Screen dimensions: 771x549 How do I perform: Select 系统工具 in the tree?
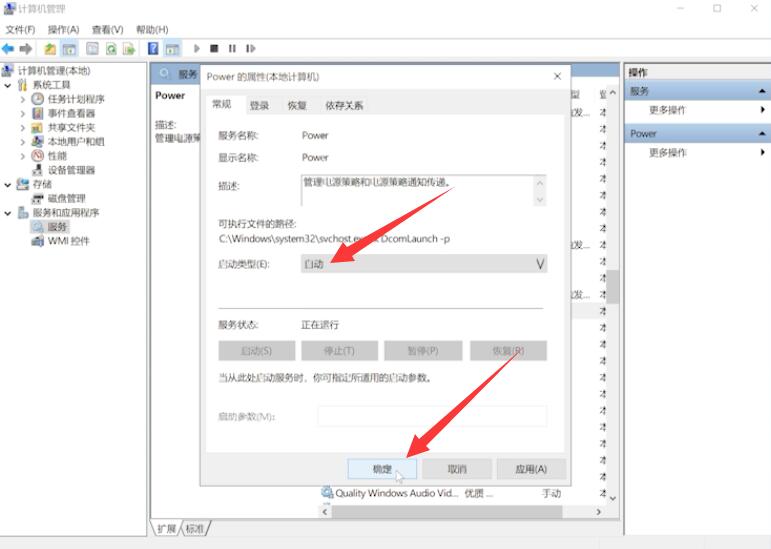coord(52,85)
